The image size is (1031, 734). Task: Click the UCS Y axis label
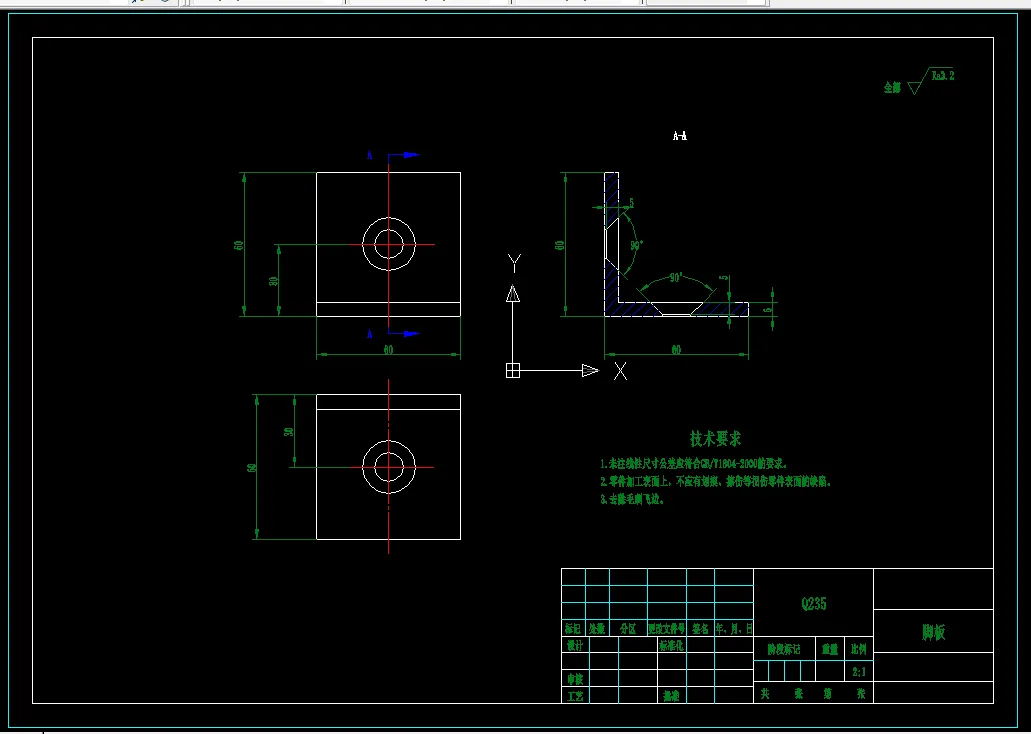514,263
